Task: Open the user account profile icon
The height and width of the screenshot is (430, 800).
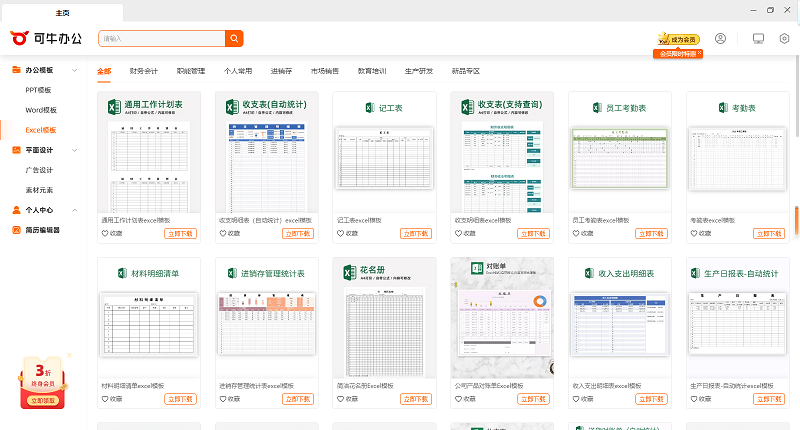Action: click(x=720, y=39)
